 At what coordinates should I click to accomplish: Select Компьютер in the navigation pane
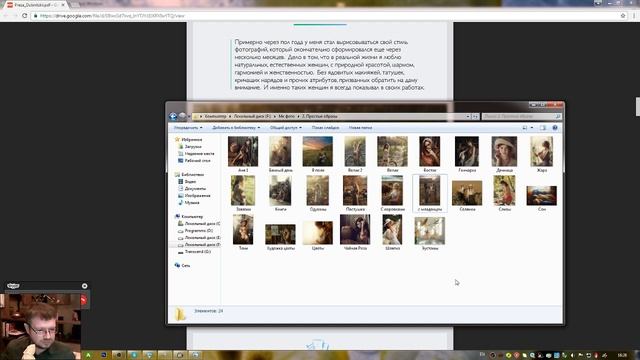pyautogui.click(x=192, y=217)
